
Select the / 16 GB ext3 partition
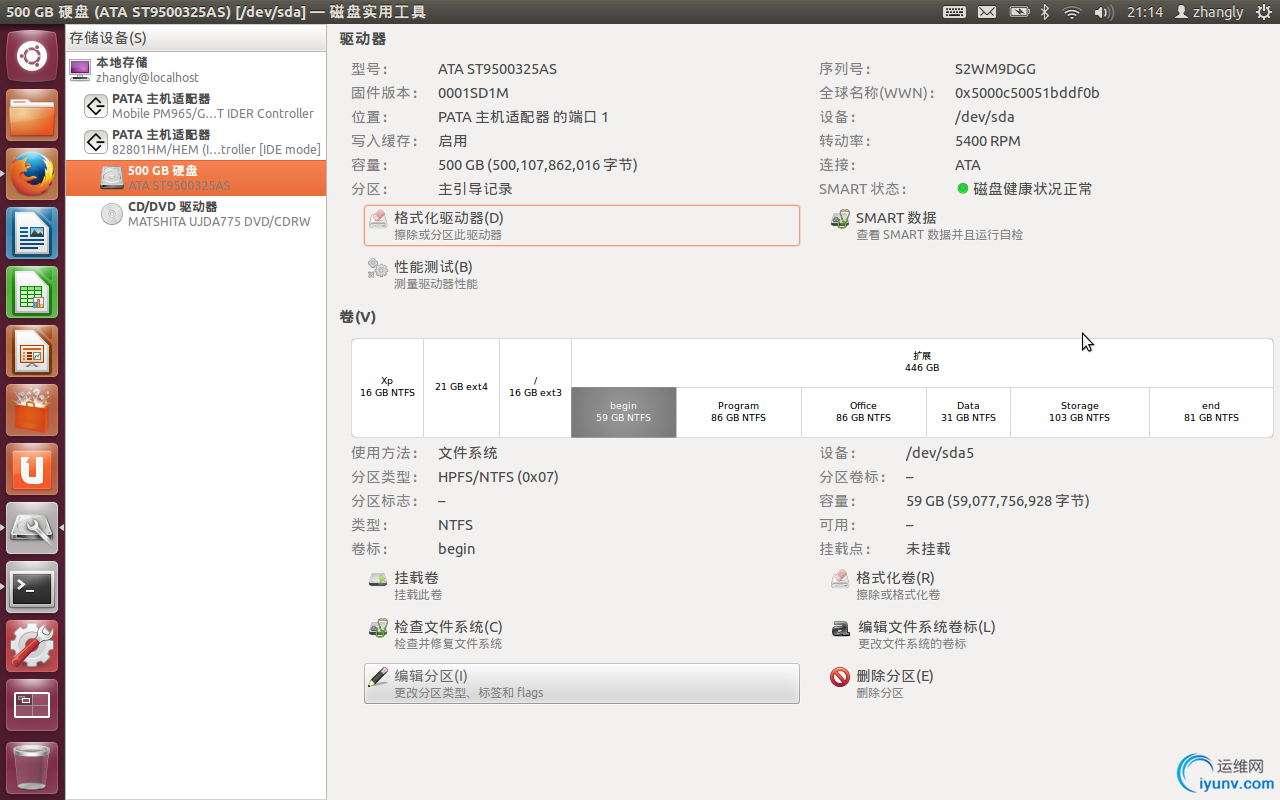click(x=536, y=388)
